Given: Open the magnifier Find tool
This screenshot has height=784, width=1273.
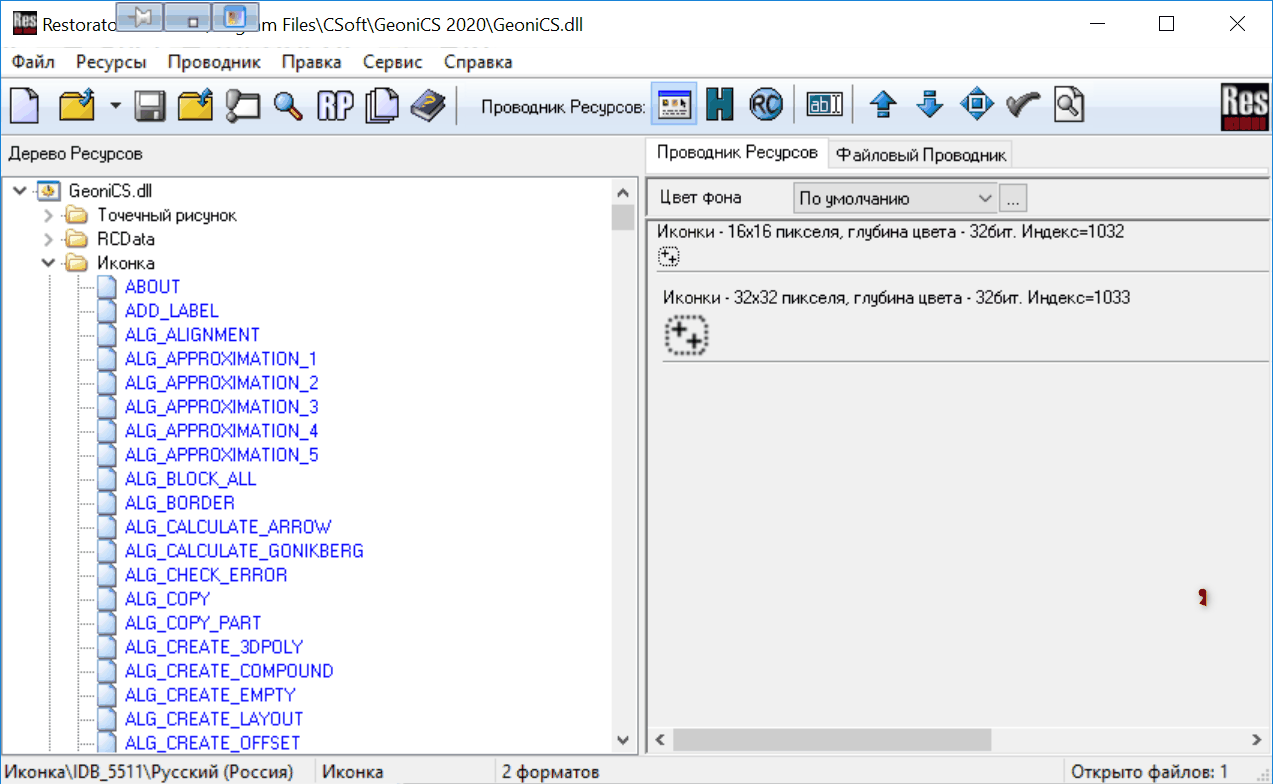Looking at the screenshot, I should pyautogui.click(x=288, y=104).
